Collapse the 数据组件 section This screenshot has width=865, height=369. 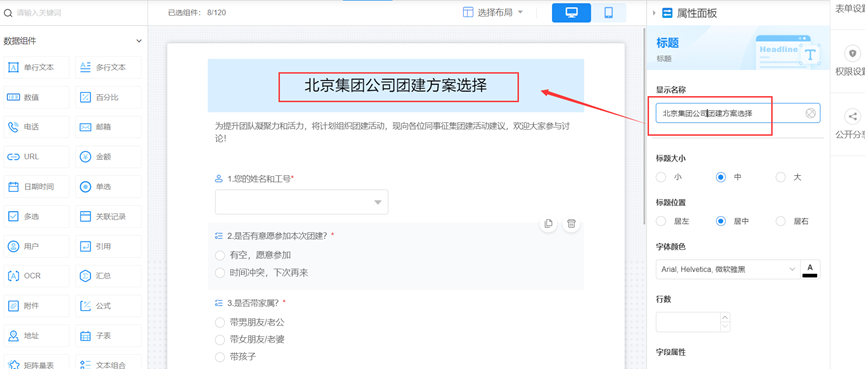[139, 41]
